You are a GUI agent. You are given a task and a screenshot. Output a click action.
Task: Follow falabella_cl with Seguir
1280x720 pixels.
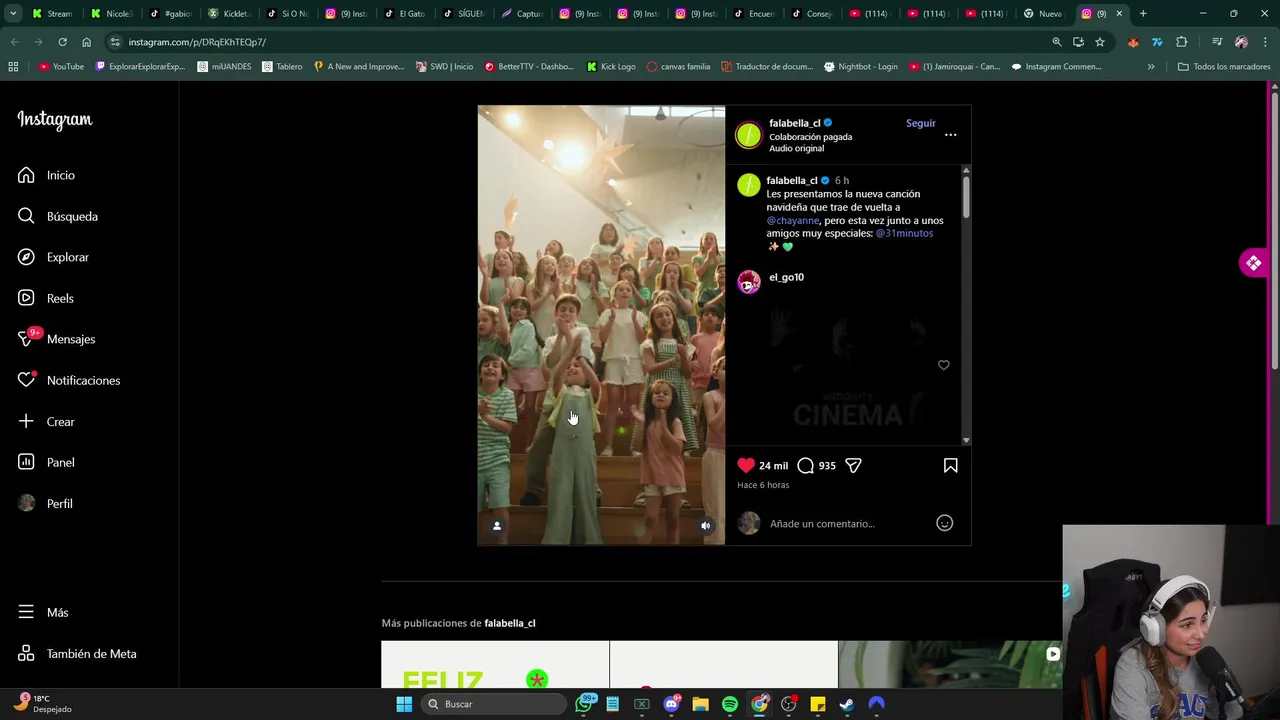pos(921,123)
